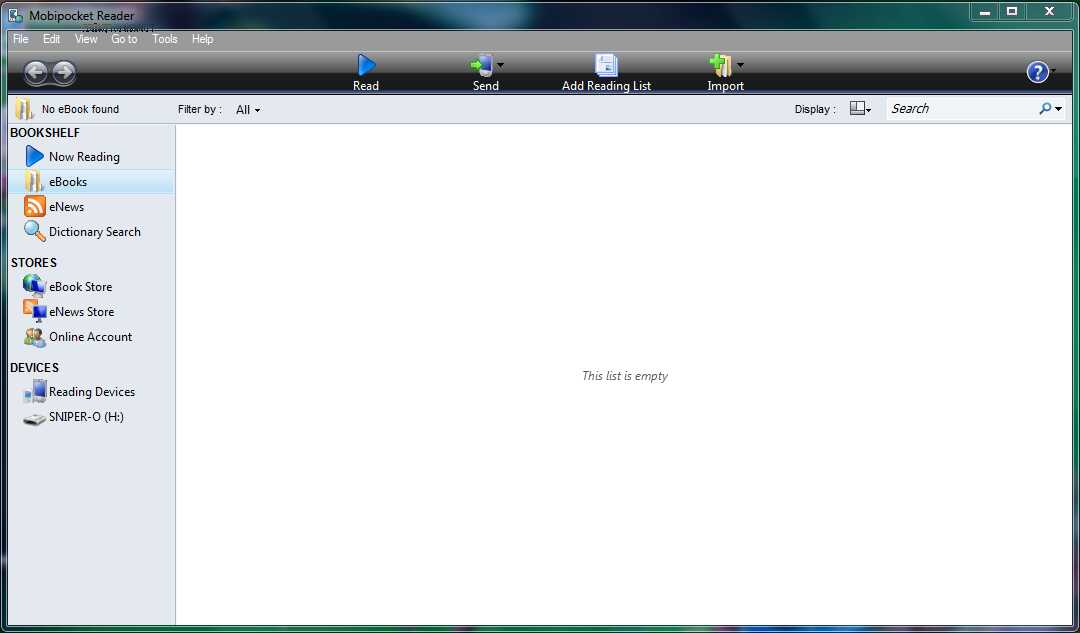Click the Import button label
The image size is (1080, 633).
tap(725, 86)
